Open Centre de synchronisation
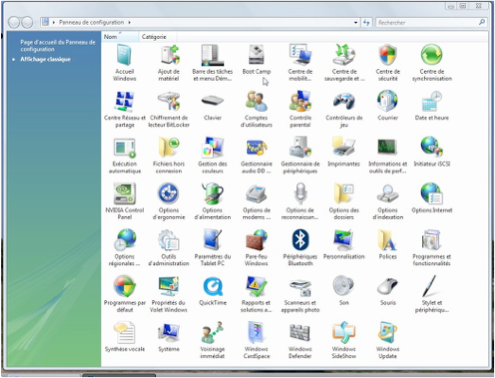The image size is (495, 378). 432,63
